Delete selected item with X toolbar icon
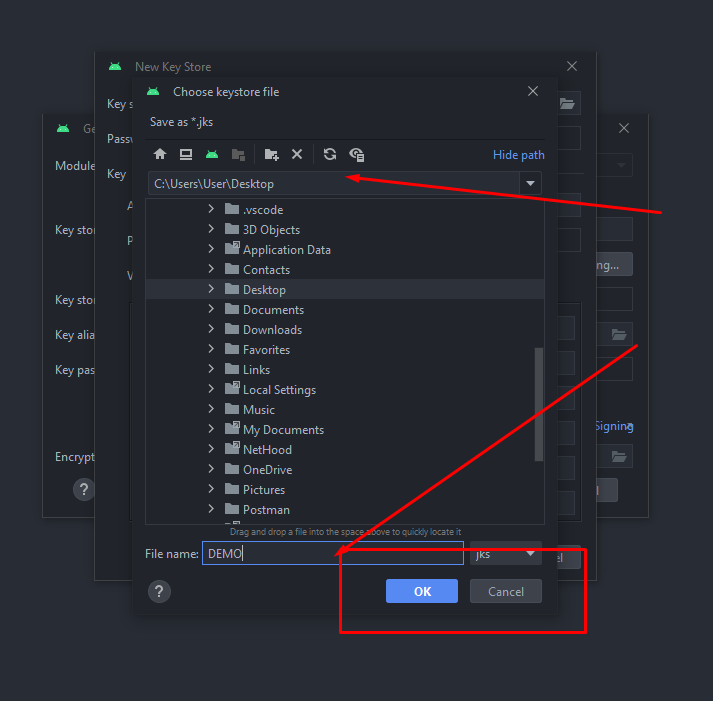 click(x=297, y=154)
